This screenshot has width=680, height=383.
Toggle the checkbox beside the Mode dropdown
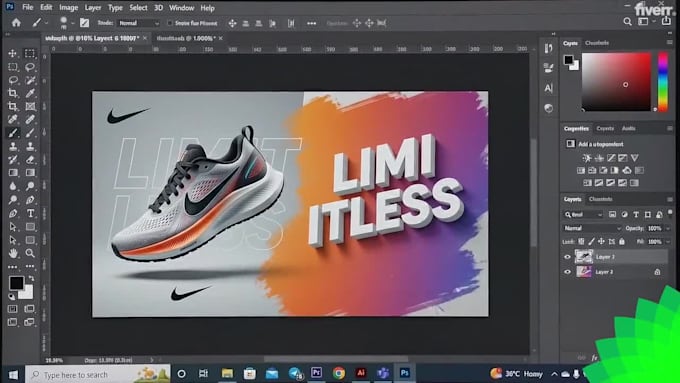point(170,23)
